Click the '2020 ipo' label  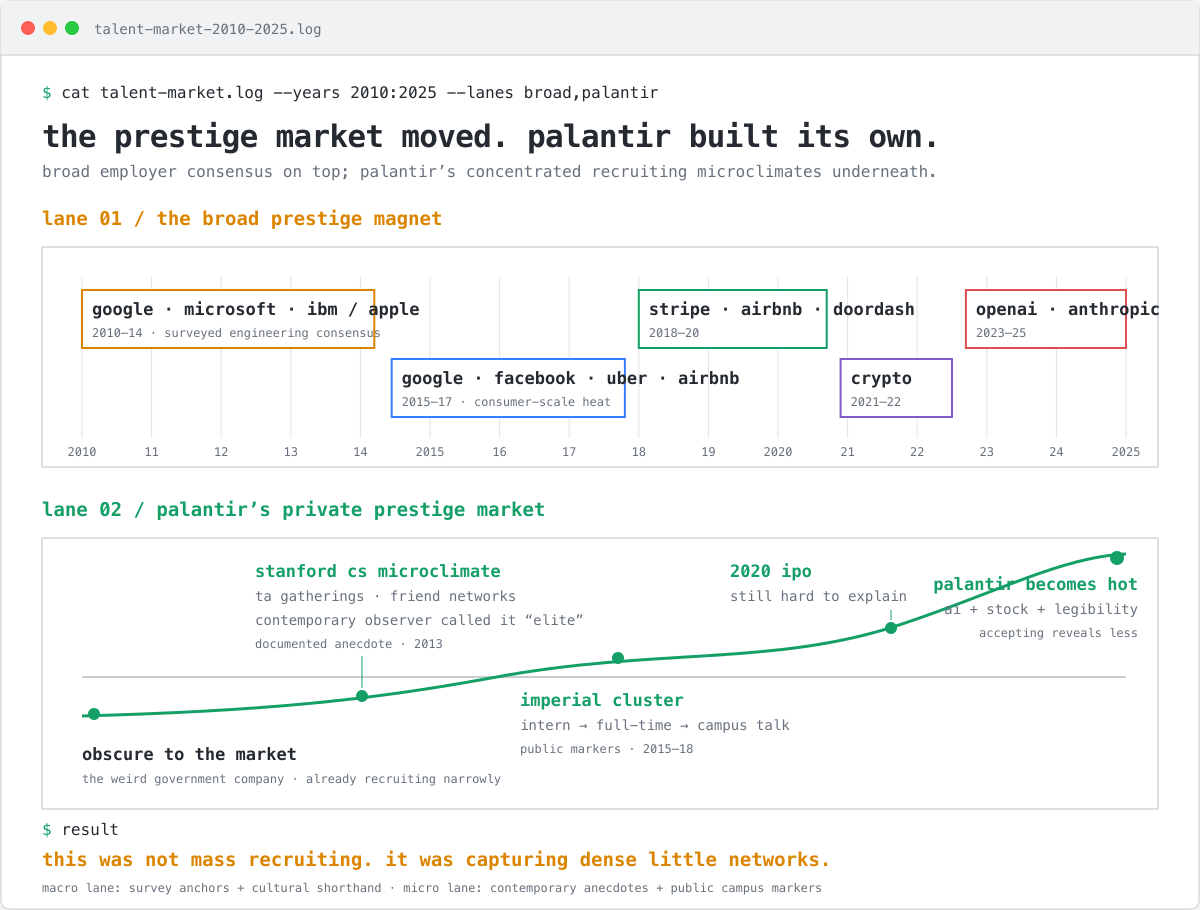coord(771,571)
